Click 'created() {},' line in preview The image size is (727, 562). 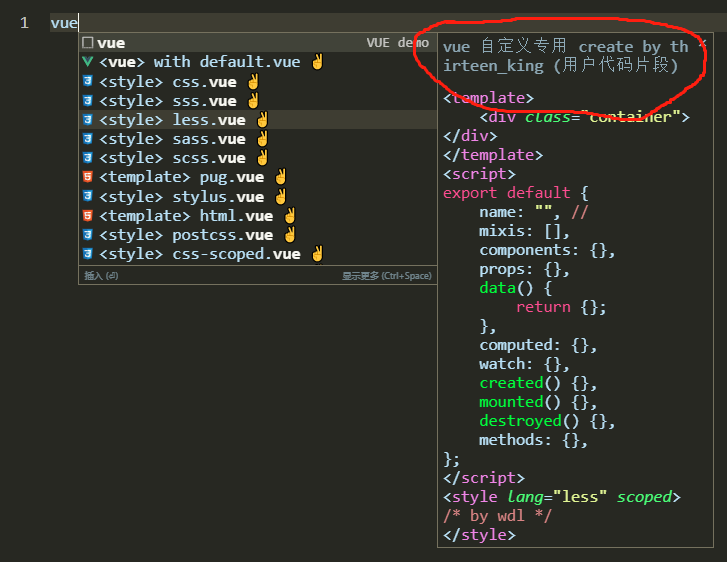pos(538,383)
